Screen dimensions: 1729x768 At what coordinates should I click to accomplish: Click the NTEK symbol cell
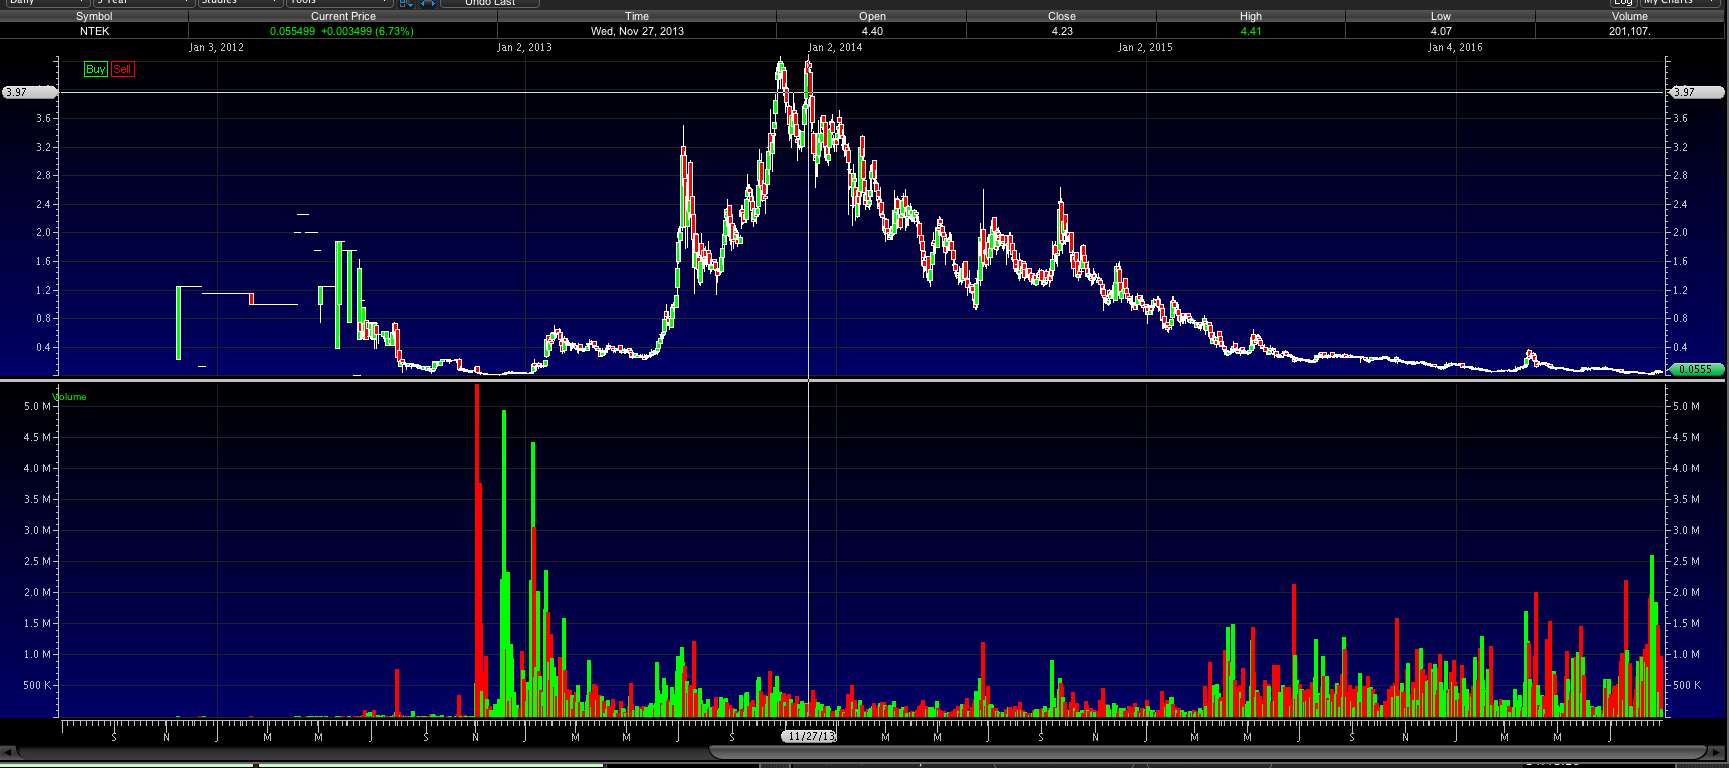coord(95,31)
